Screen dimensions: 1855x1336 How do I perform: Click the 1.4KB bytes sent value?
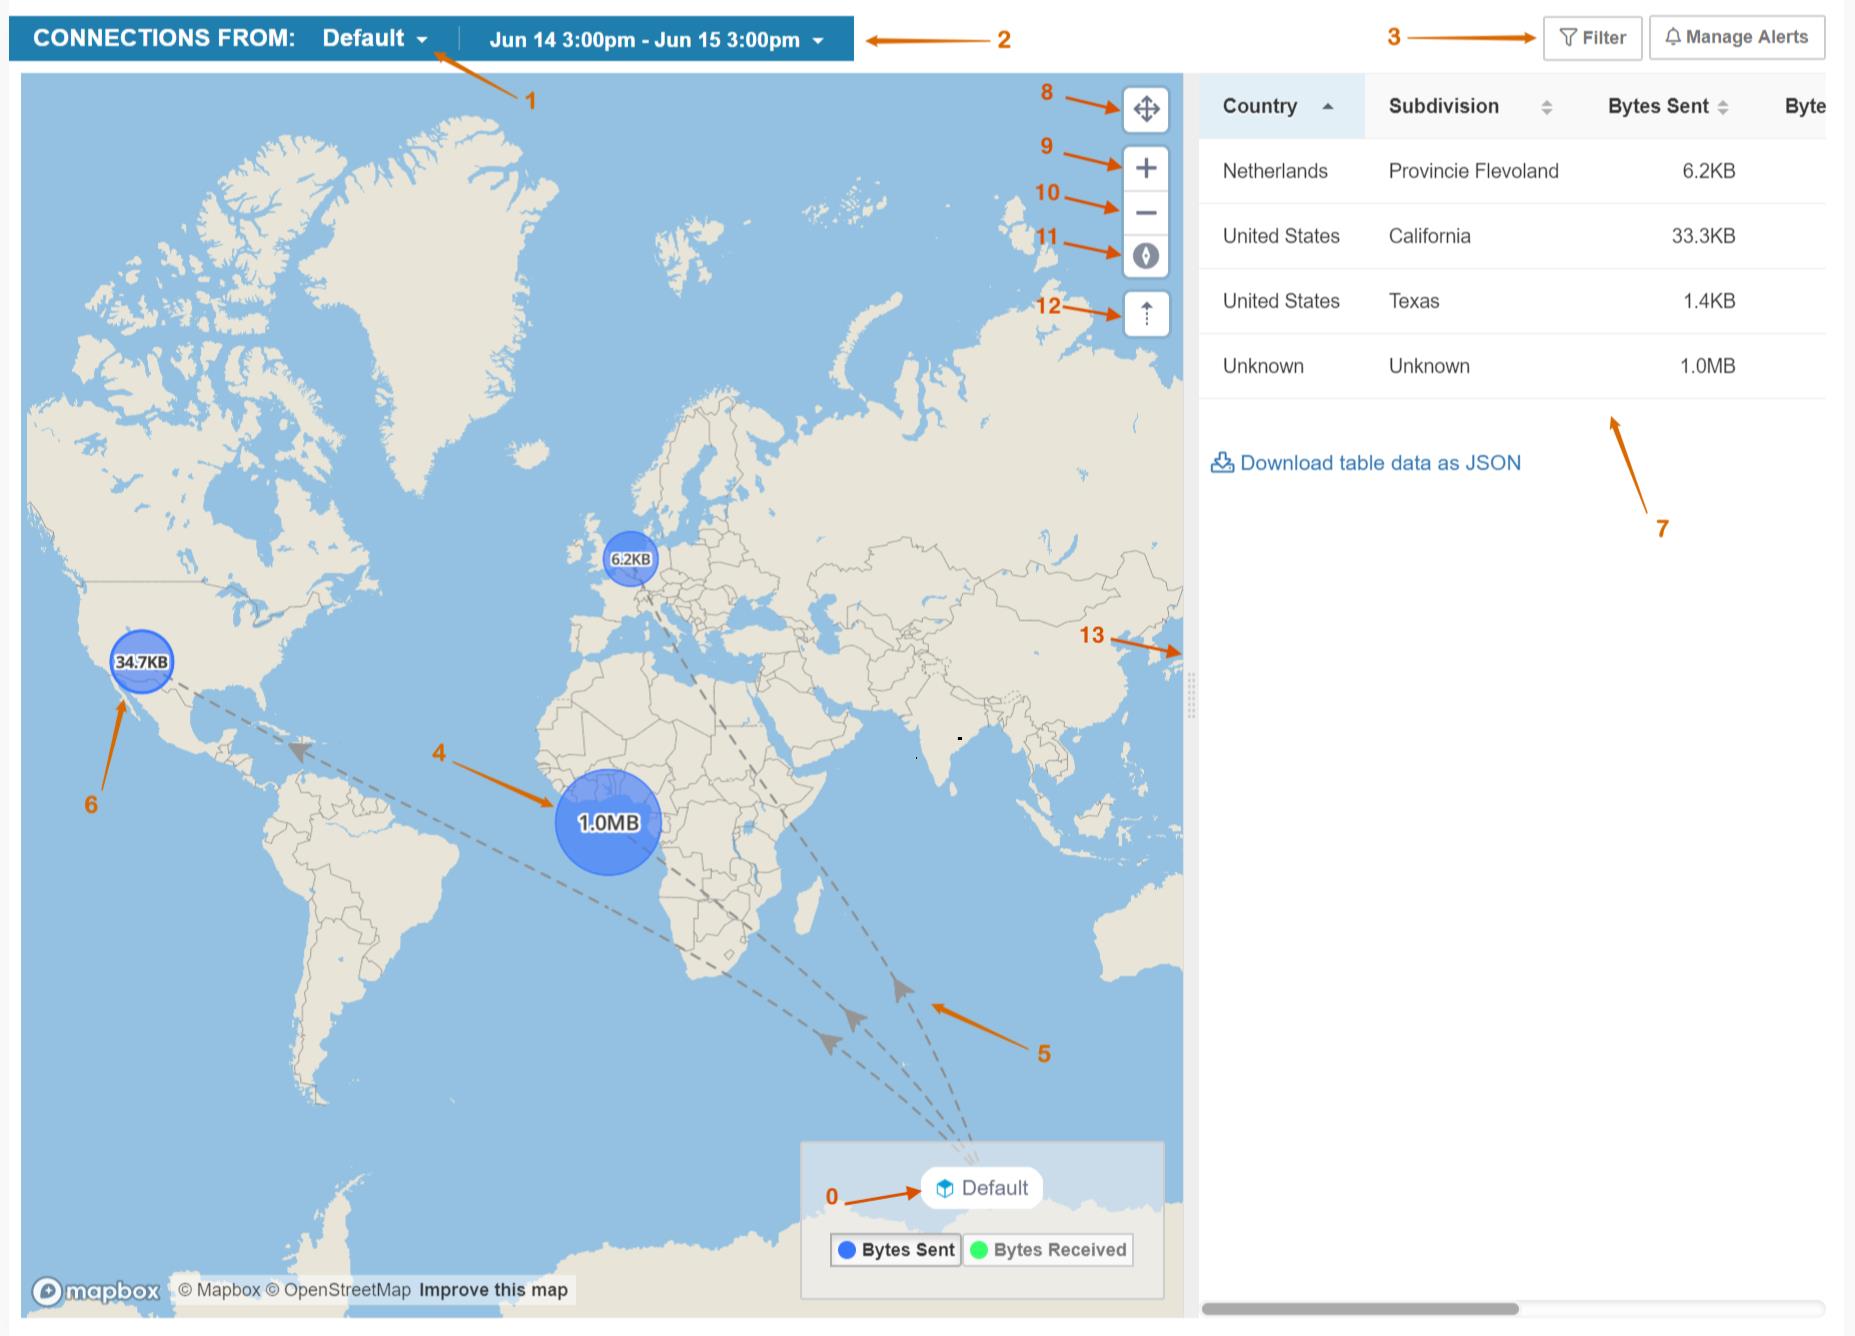pyautogui.click(x=1709, y=301)
